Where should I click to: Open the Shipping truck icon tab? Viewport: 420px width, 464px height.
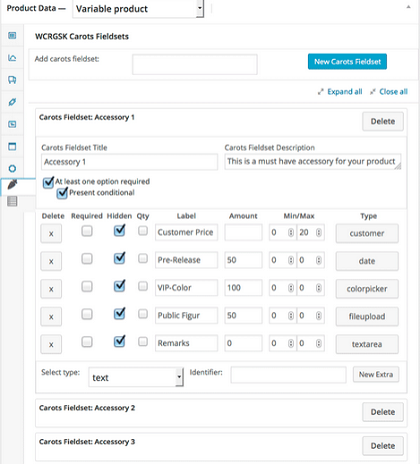tap(12, 80)
